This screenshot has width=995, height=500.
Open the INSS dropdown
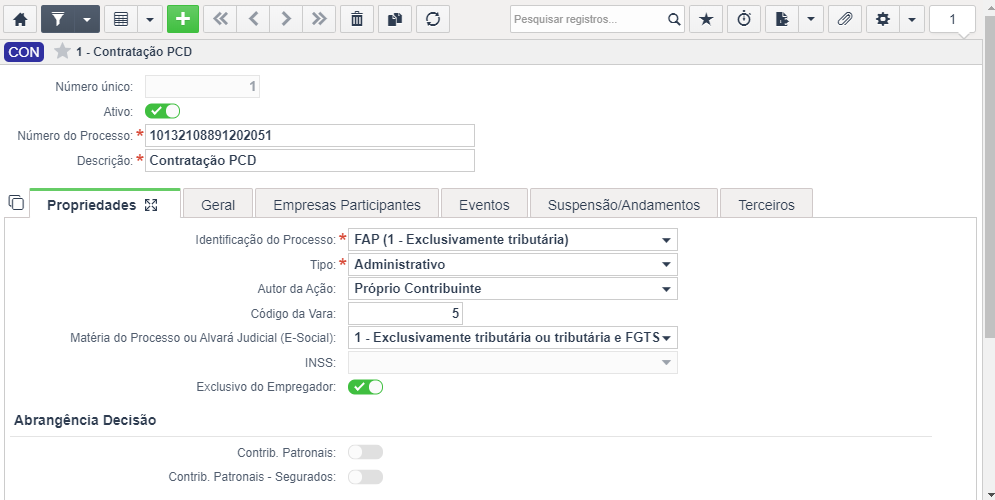click(513, 362)
